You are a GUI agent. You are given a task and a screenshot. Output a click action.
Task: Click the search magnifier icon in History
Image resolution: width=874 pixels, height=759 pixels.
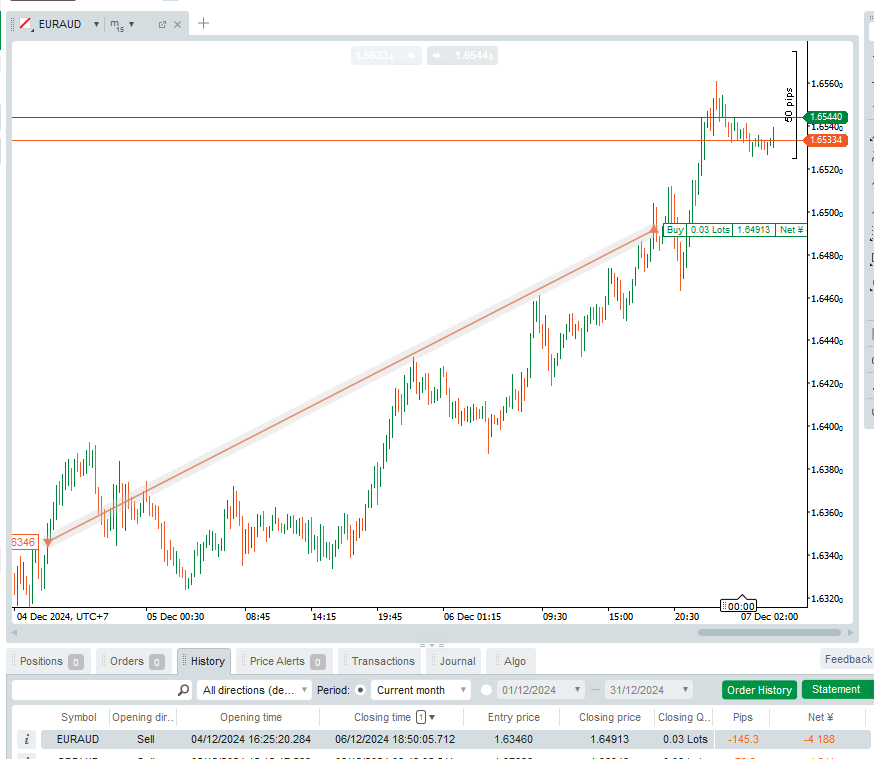(x=183, y=690)
